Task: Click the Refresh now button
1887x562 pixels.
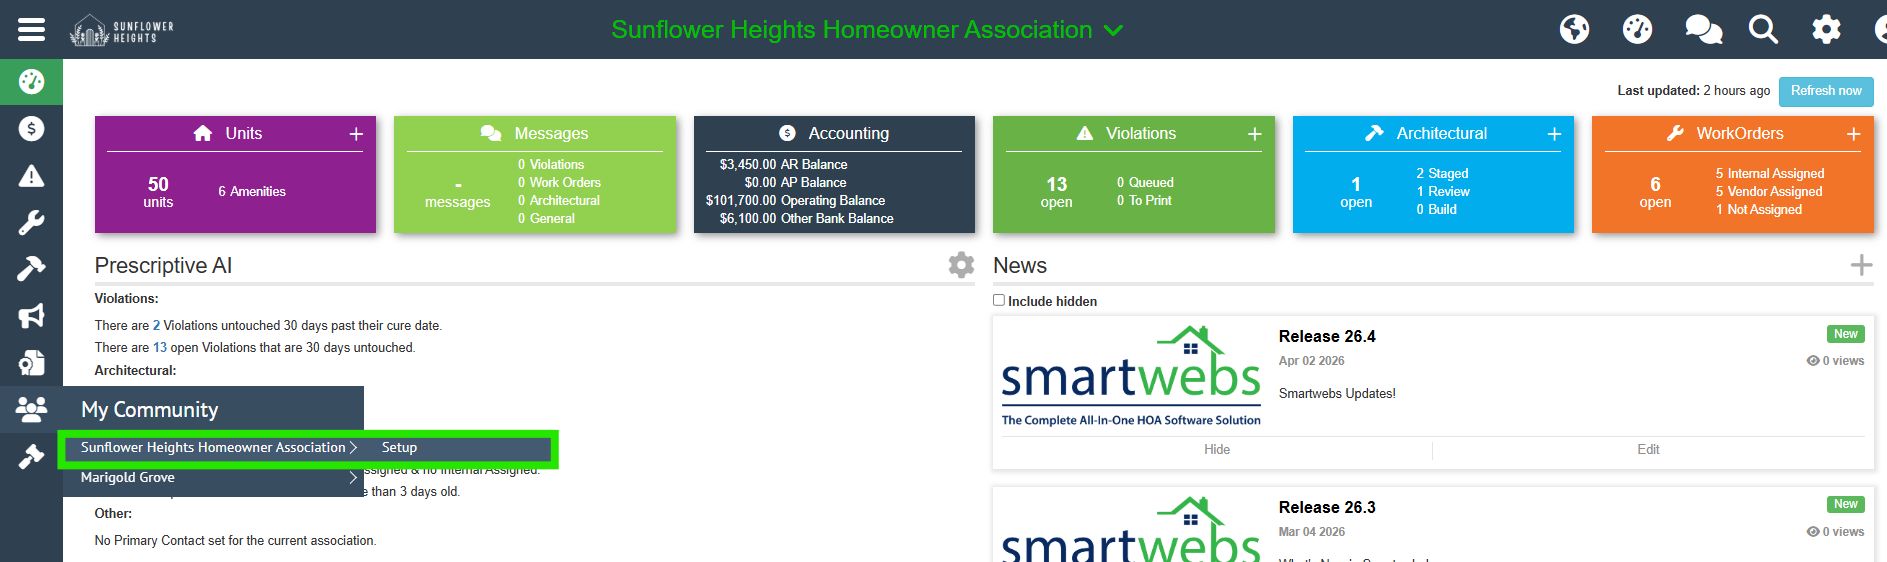Action: (x=1826, y=91)
